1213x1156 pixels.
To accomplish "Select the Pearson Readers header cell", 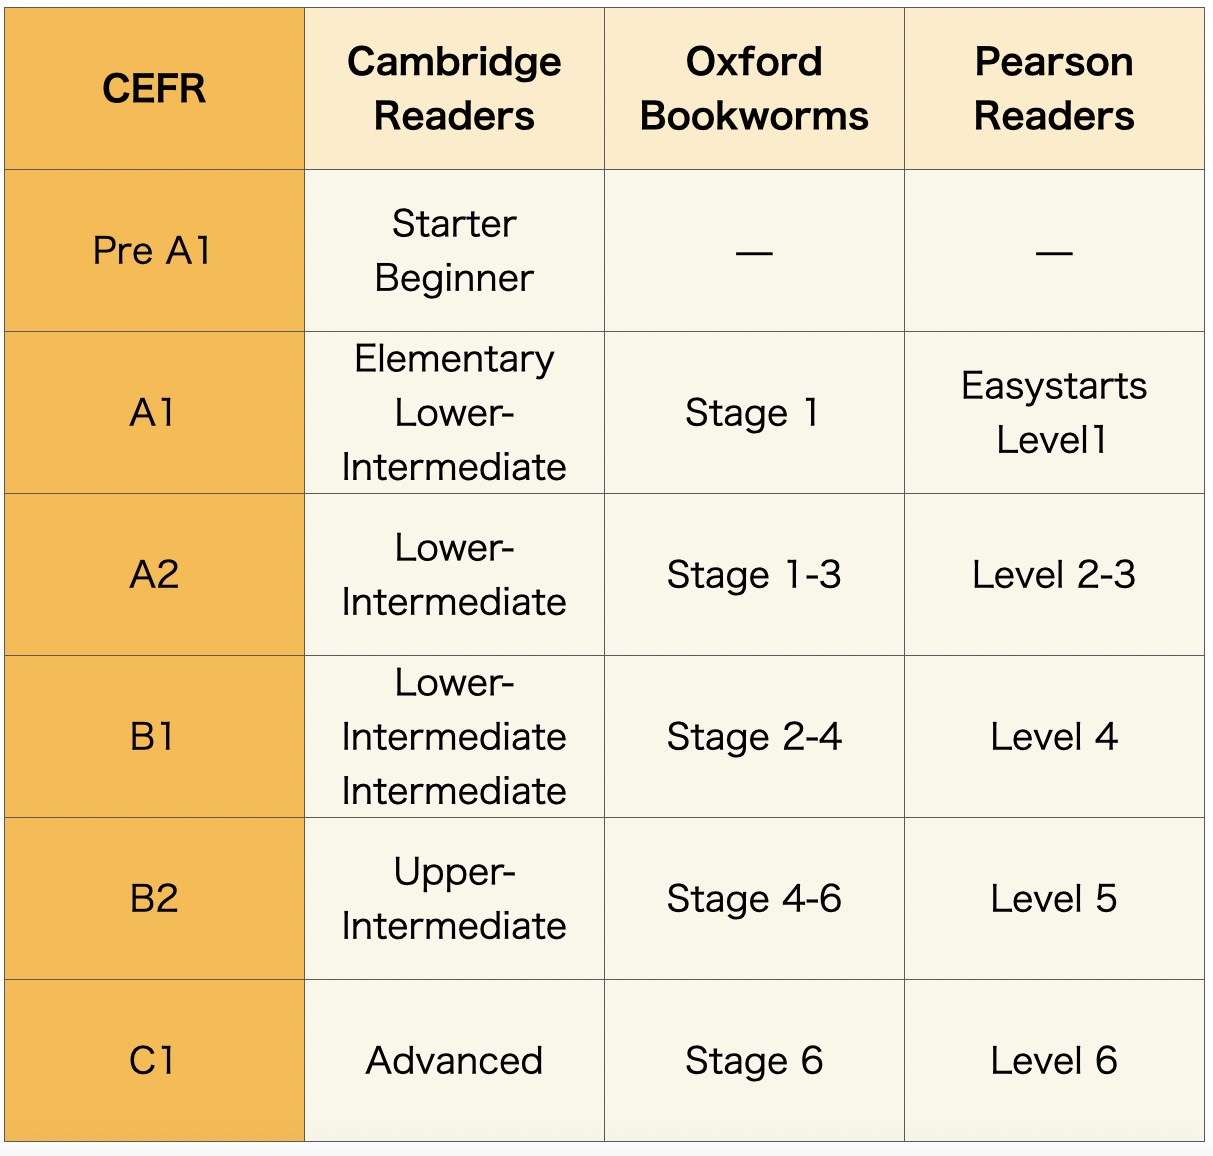I will (1054, 89).
